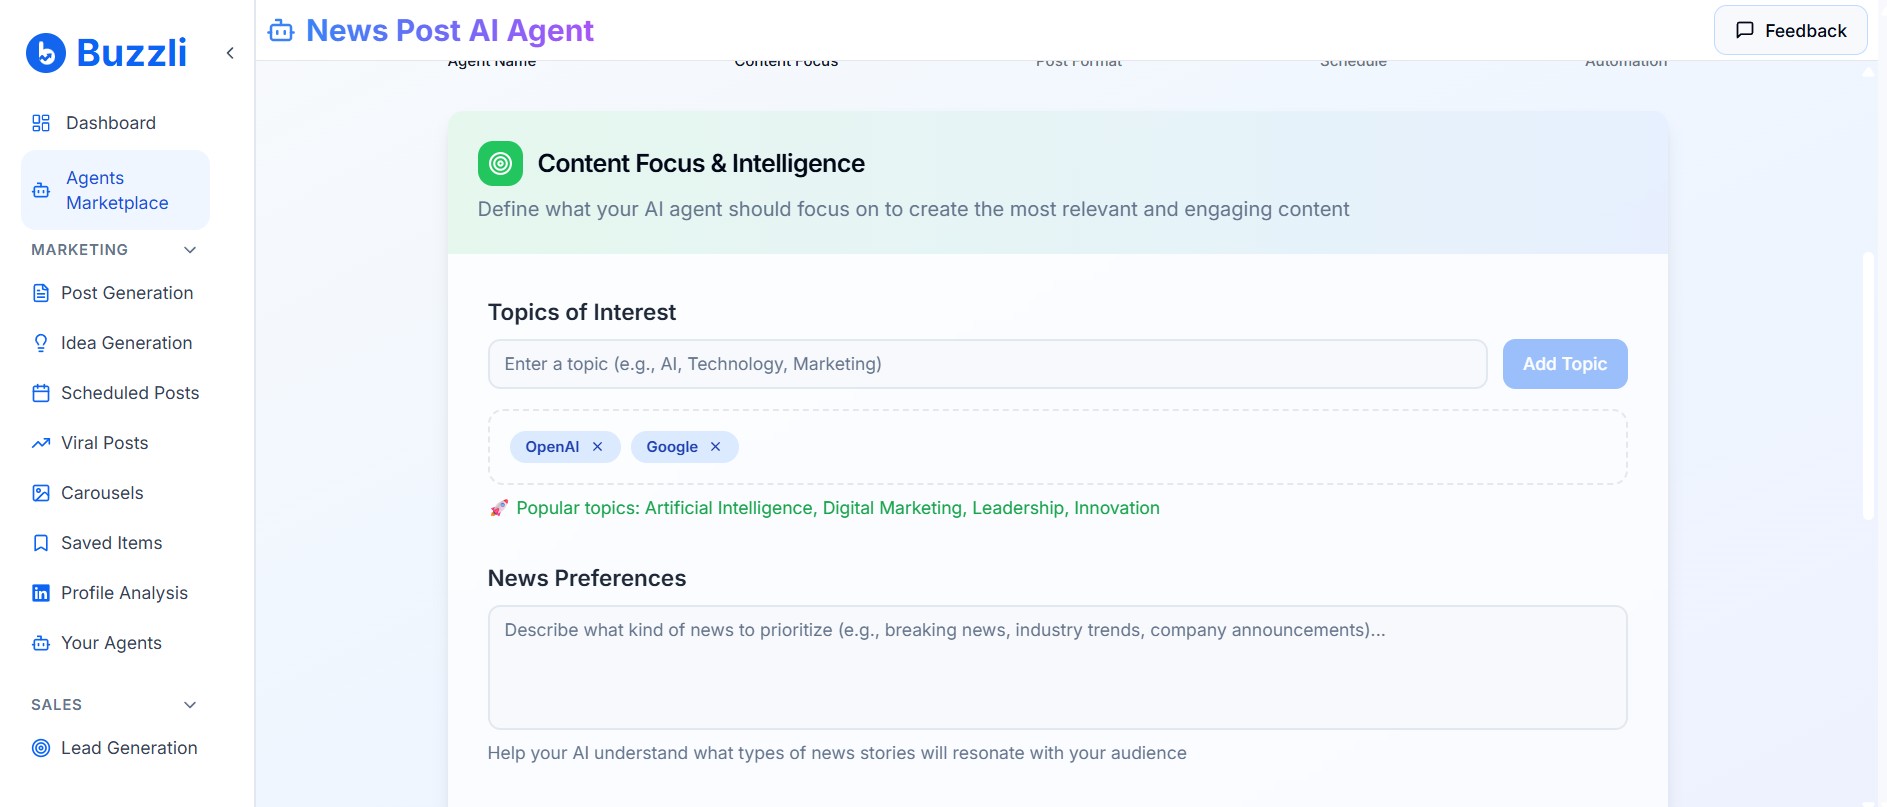The height and width of the screenshot is (807, 1887).
Task: Switch to the Automation step
Action: (1626, 60)
